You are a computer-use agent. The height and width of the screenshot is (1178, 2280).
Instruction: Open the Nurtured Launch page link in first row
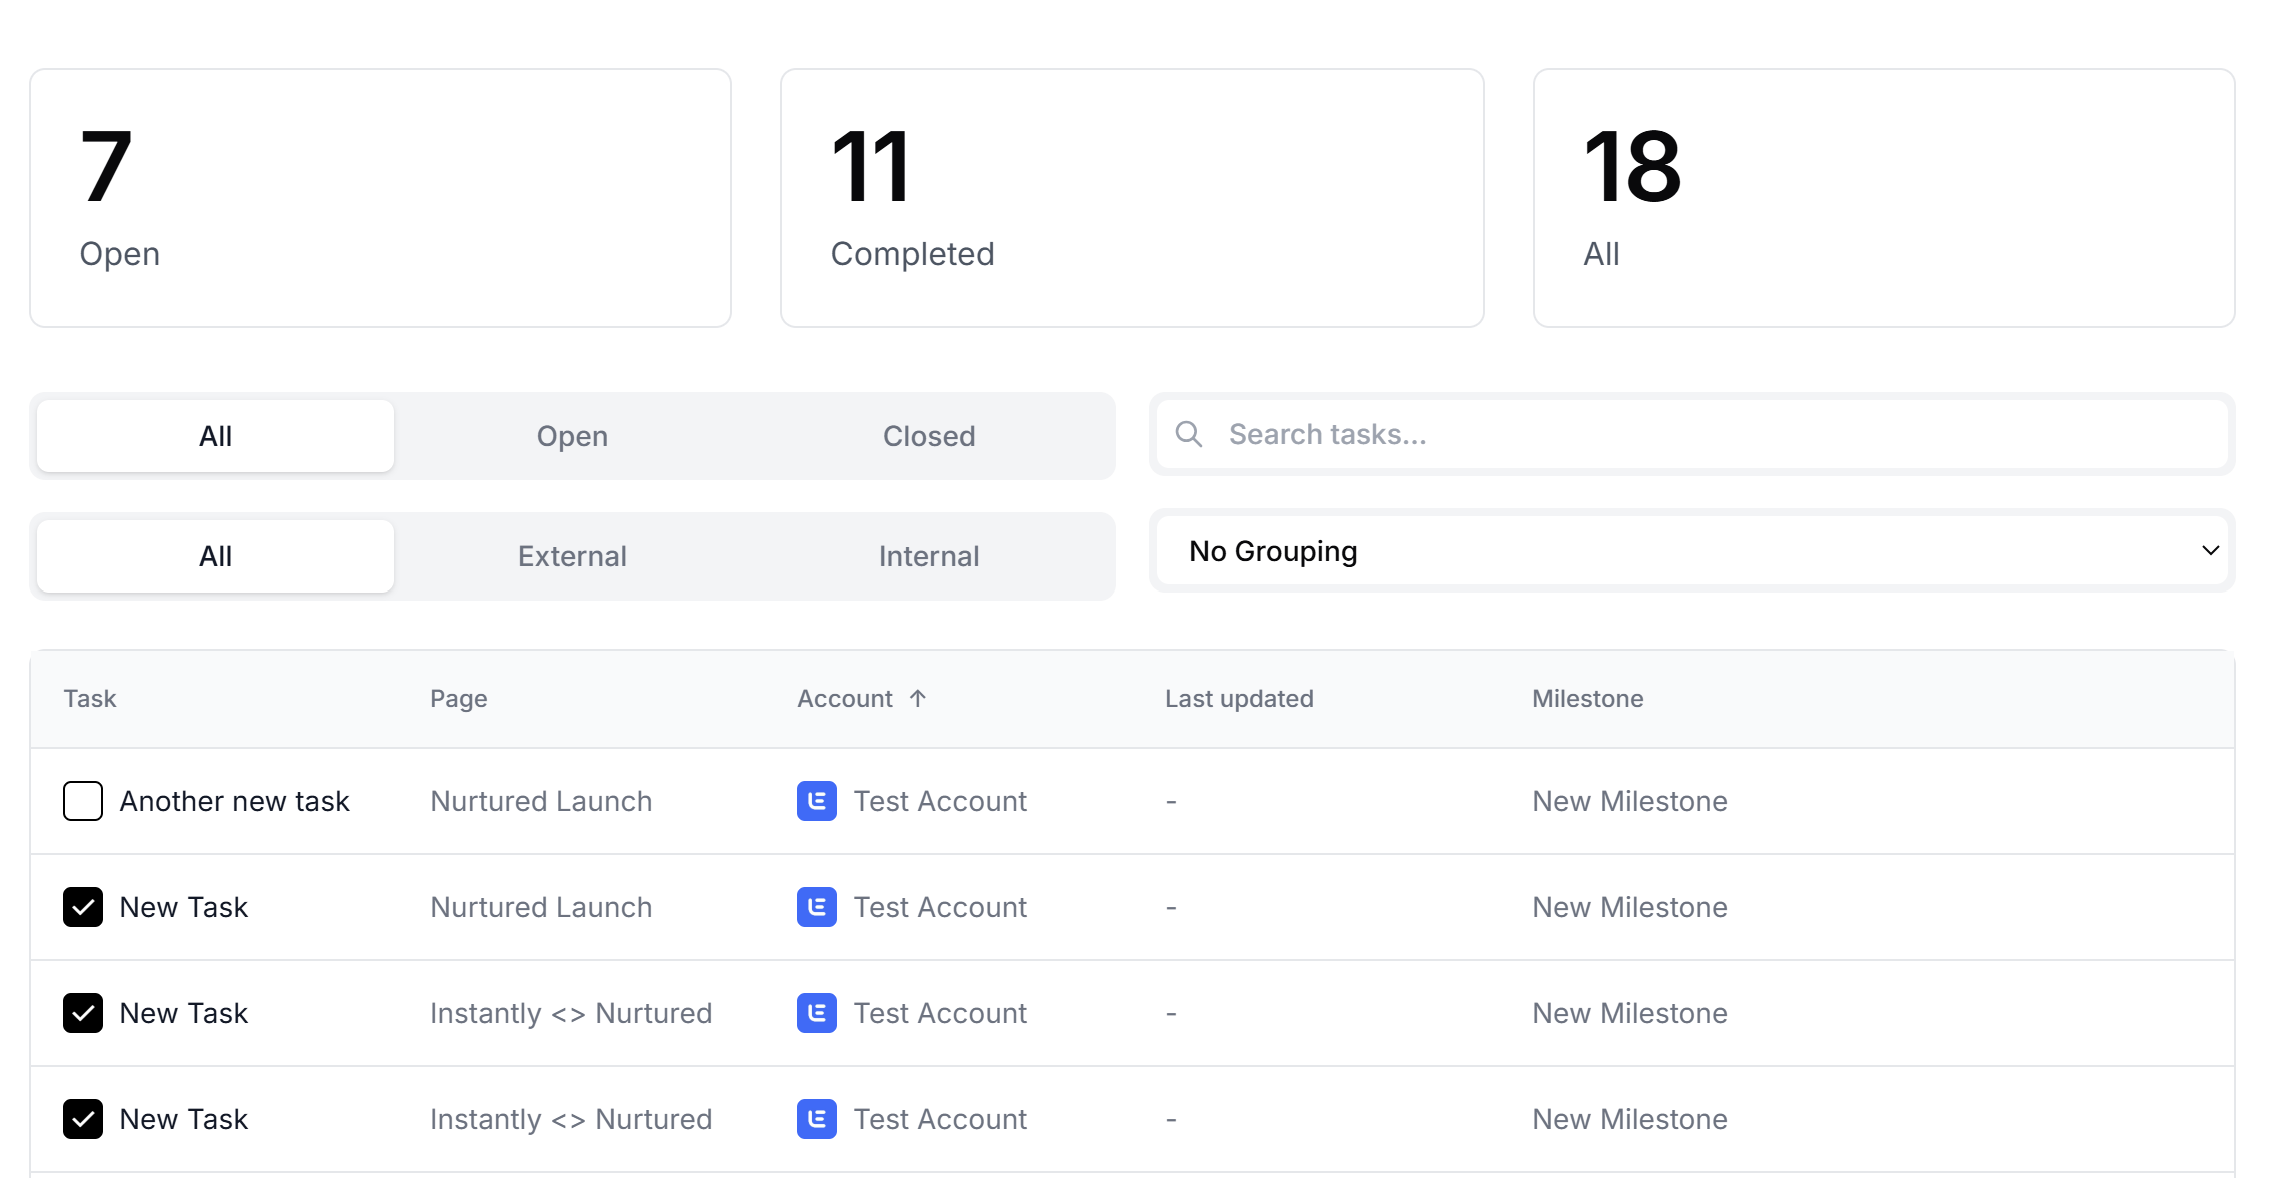point(541,801)
